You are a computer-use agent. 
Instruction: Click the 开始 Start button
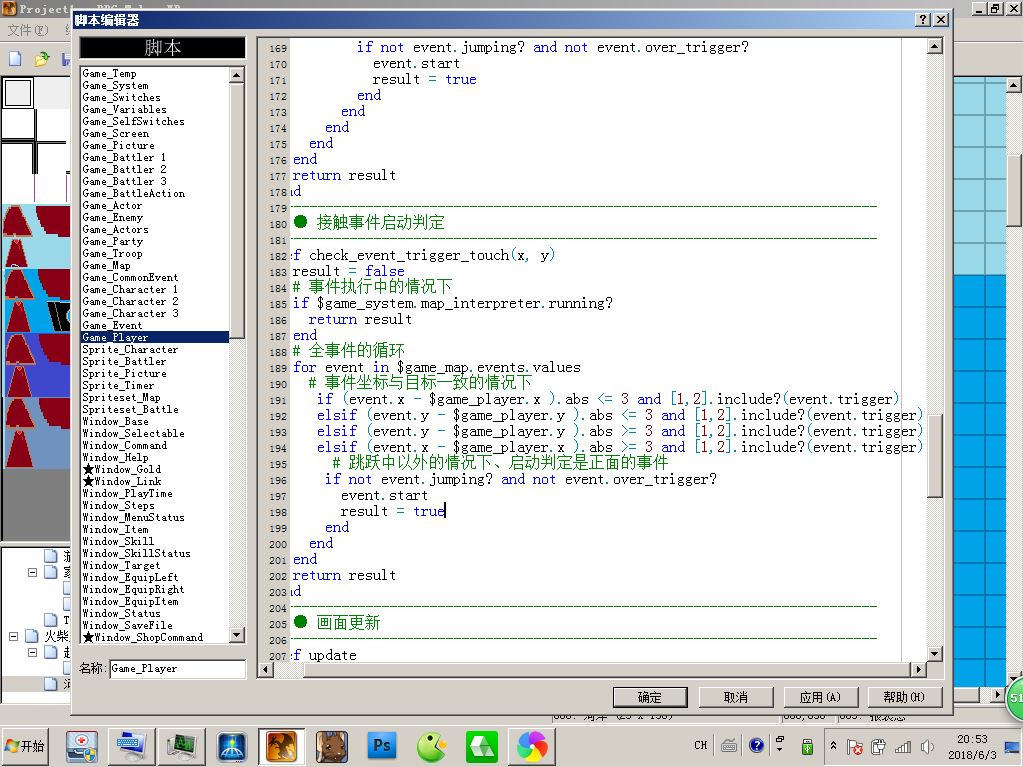[x=25, y=745]
